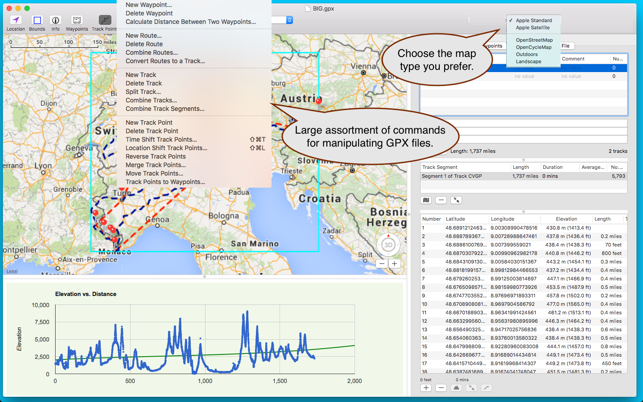Pick Outdoors from map type list
This screenshot has width=643, height=402.
(x=526, y=54)
